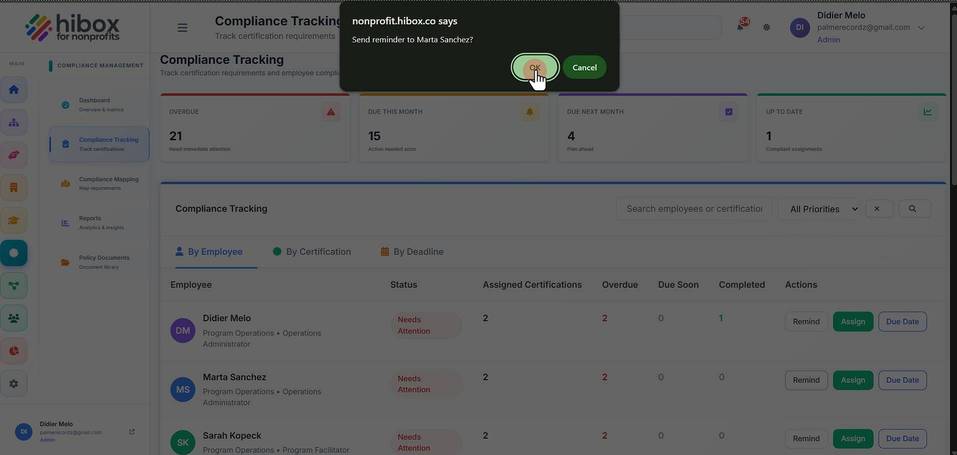The width and height of the screenshot is (957, 455).
Task: Click Remind for Didier Melo
Action: (806, 322)
